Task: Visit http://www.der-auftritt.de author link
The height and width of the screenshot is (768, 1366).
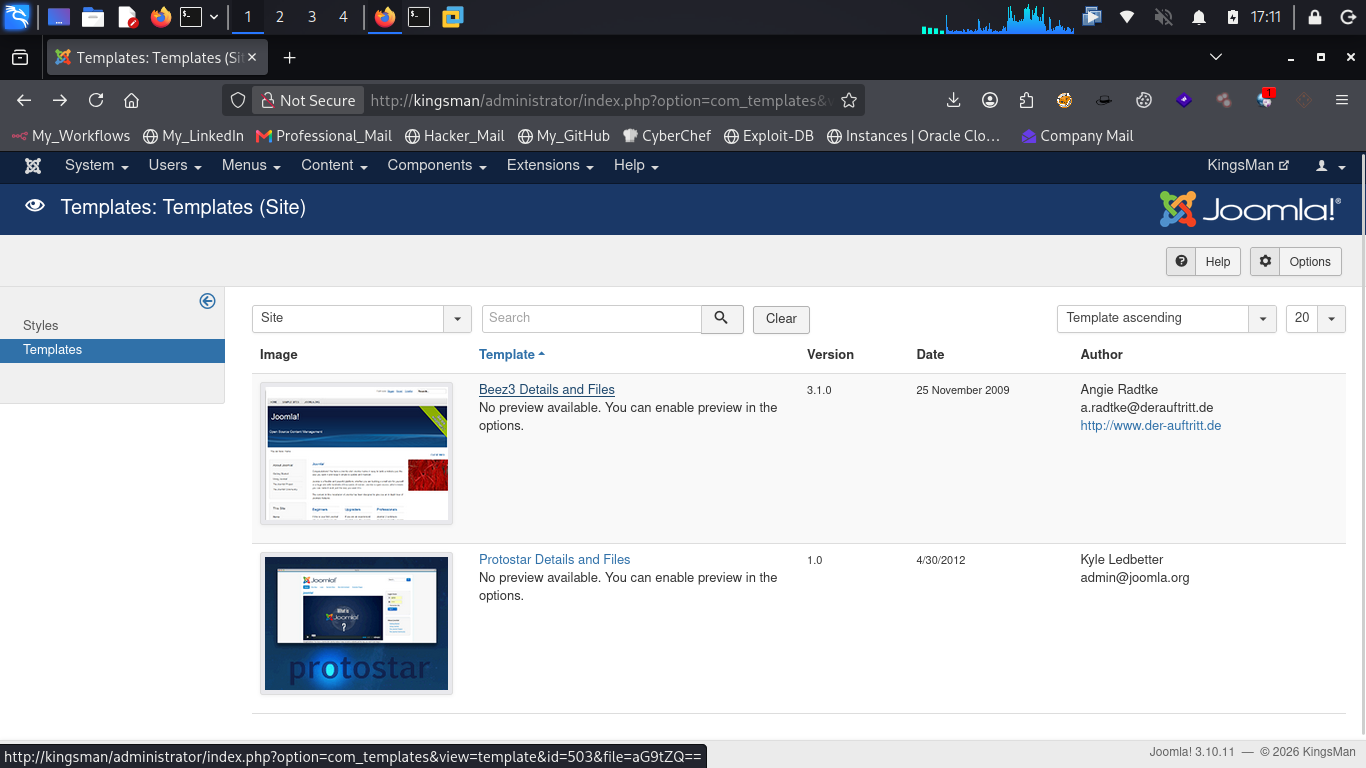Action: (x=1151, y=426)
